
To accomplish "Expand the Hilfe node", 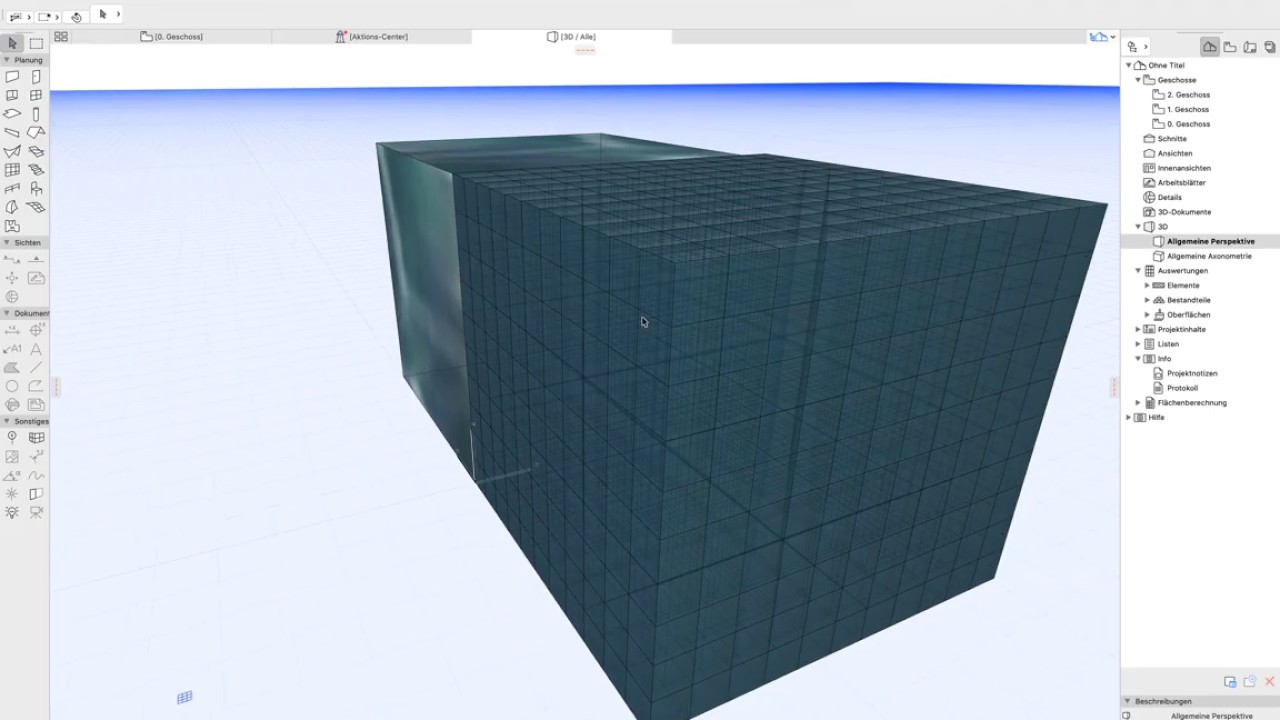I will point(1129,417).
